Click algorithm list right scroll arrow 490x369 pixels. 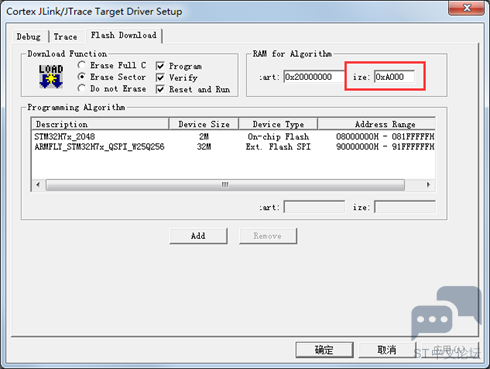coord(428,185)
